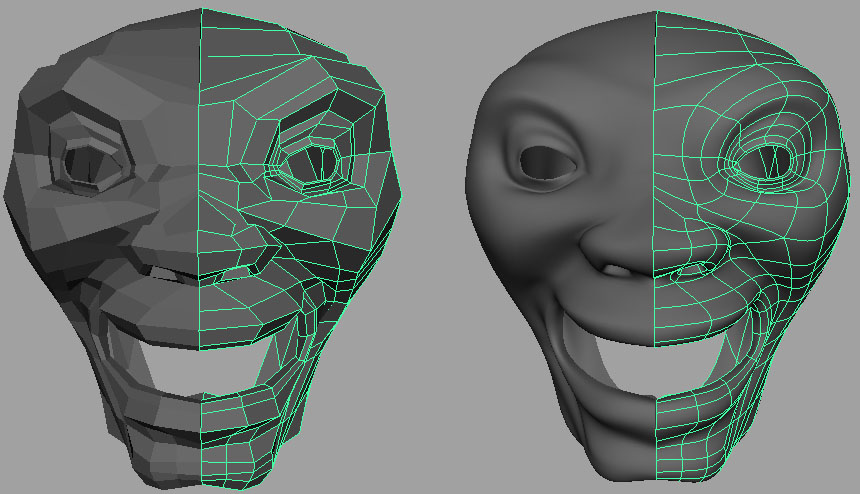This screenshot has height=494, width=860.
Task: Pick the smoothed head's wireframe eye loops
Action: coord(765,160)
